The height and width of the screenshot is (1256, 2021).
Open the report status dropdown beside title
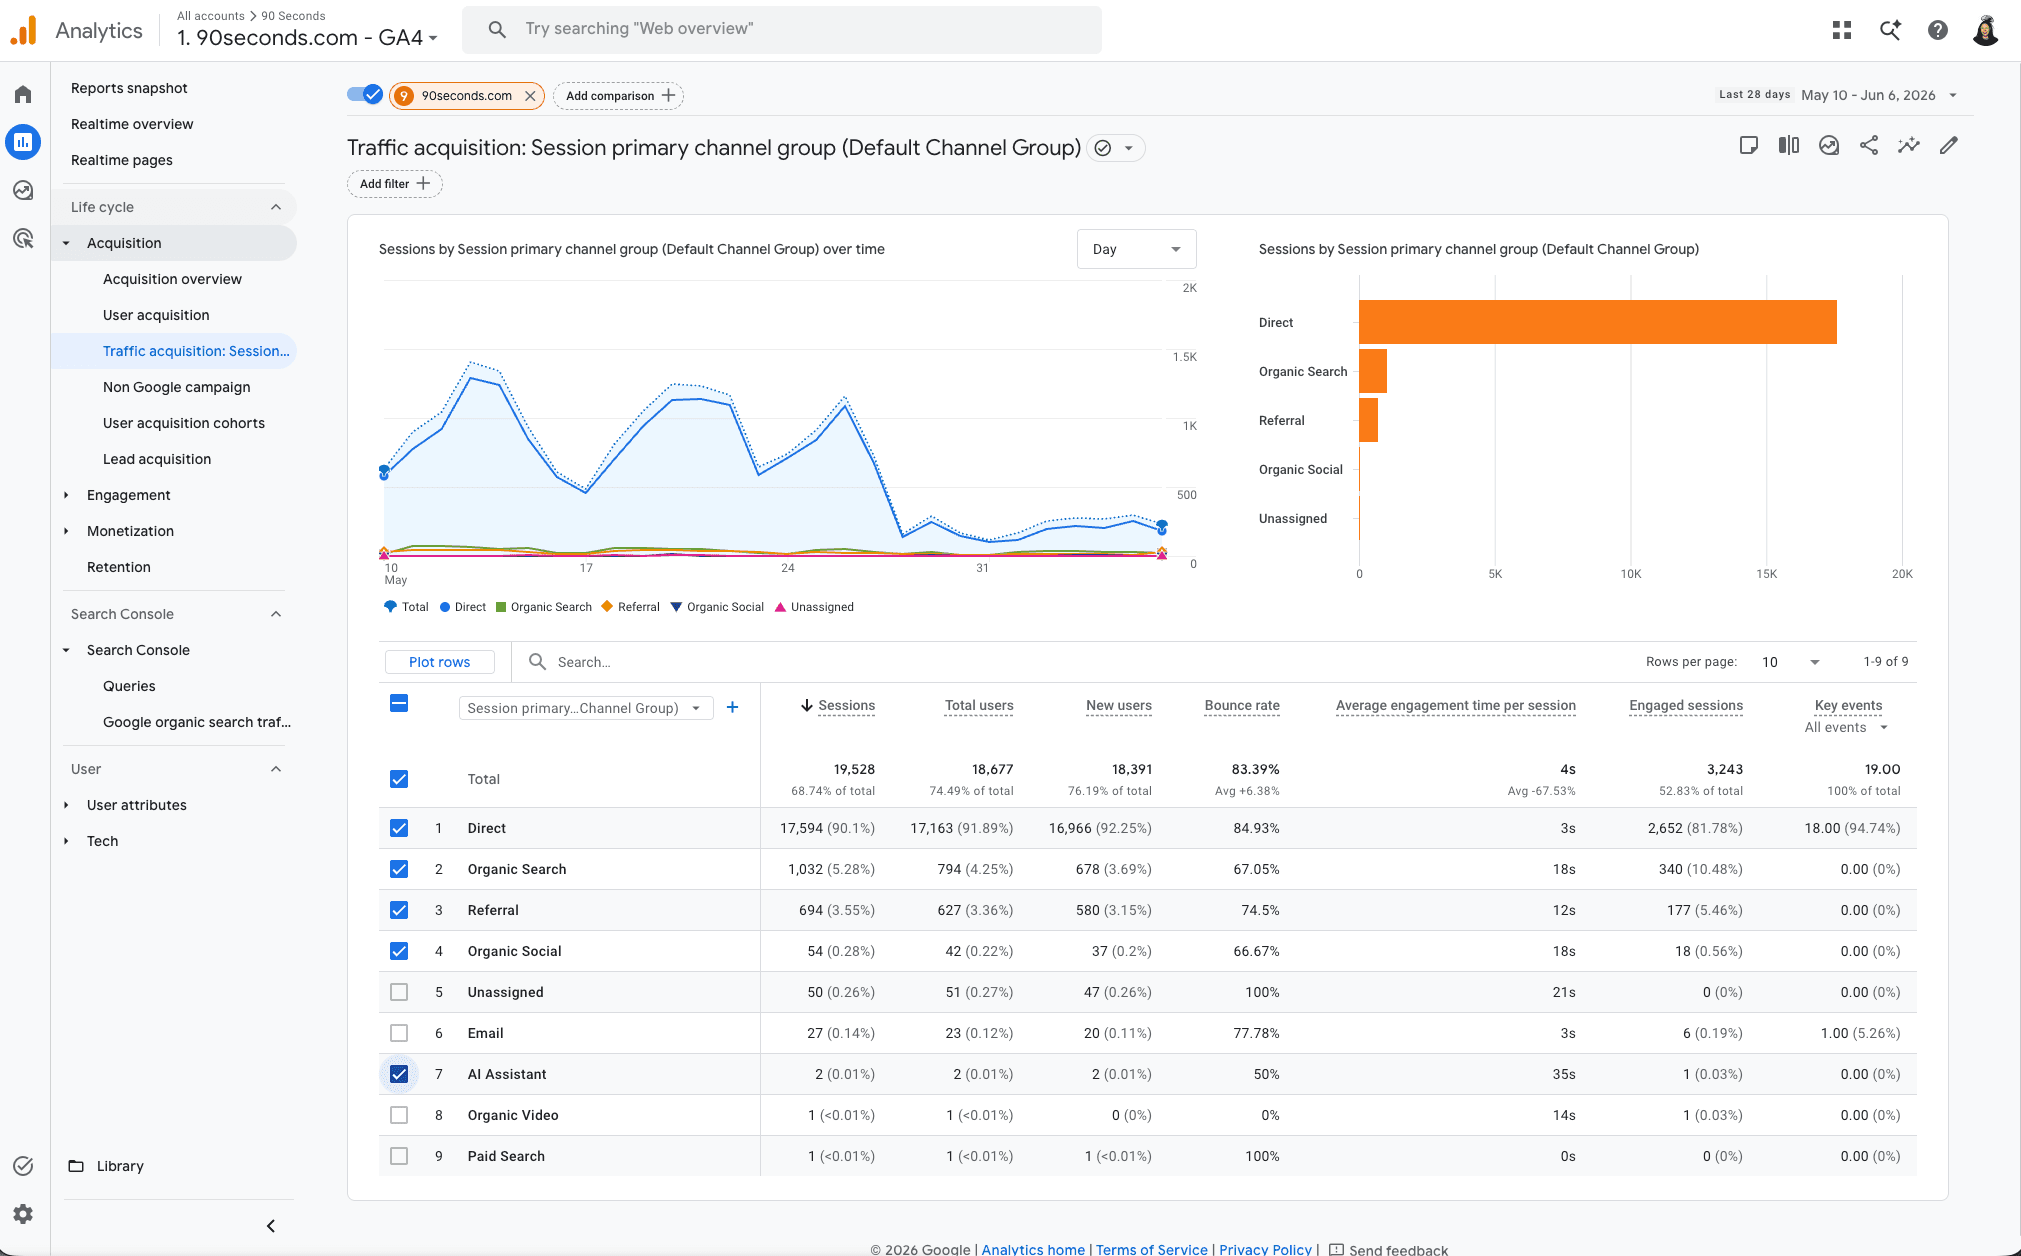1115,148
